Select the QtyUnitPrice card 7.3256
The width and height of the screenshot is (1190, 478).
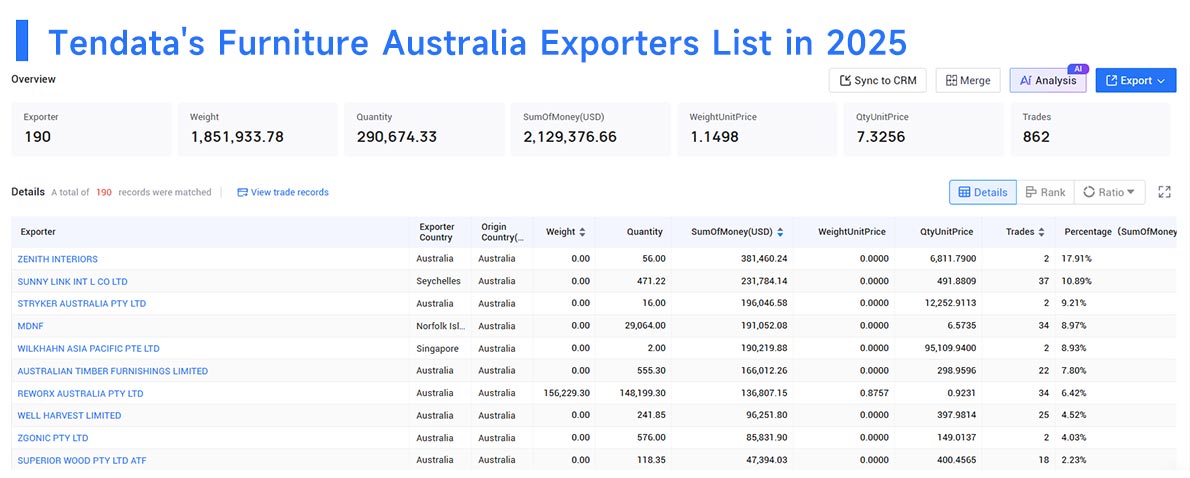click(924, 129)
